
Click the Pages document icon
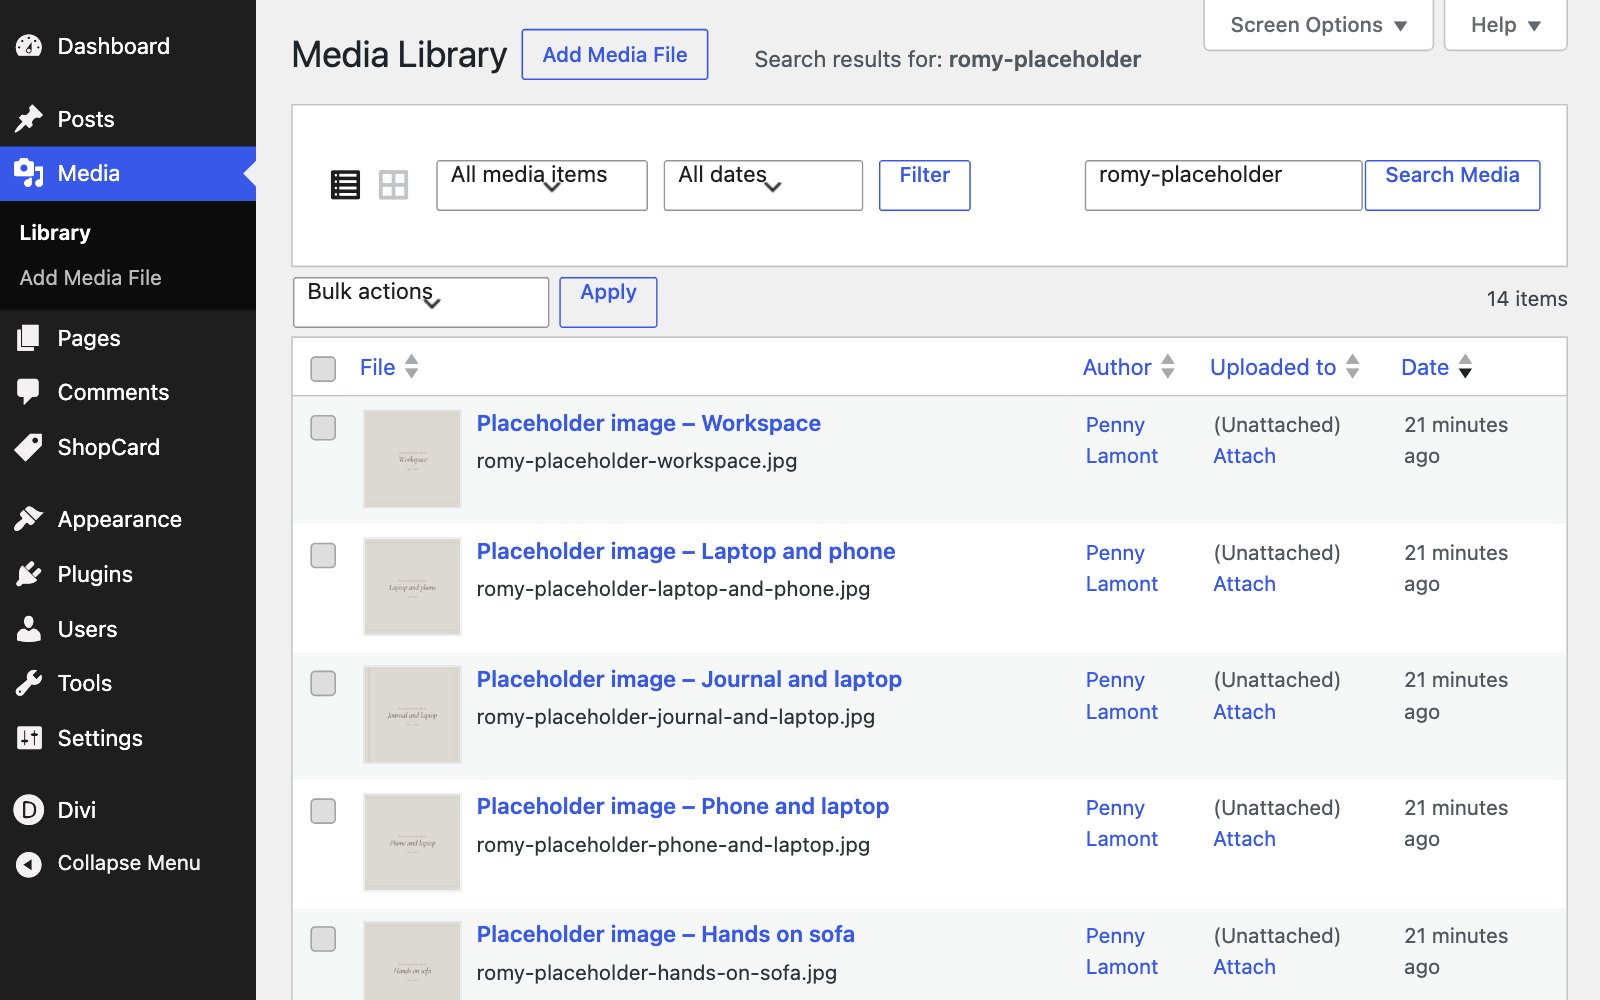tap(29, 338)
